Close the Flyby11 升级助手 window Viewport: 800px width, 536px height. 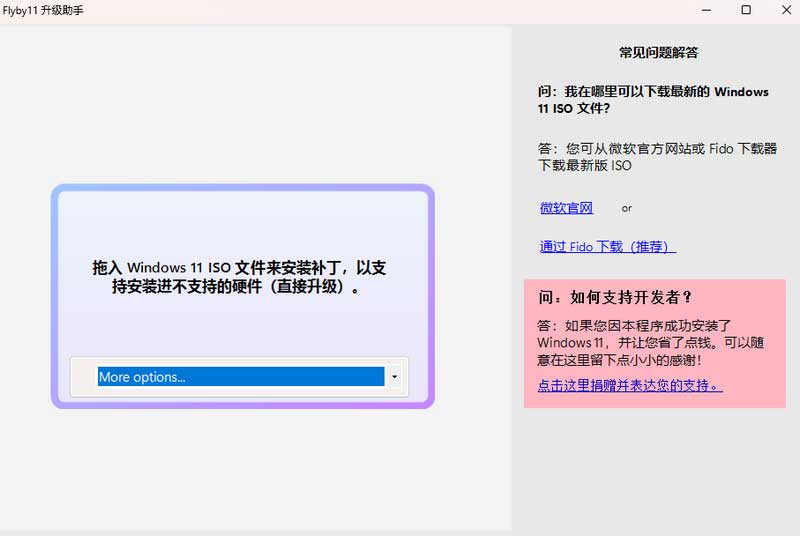(x=786, y=10)
